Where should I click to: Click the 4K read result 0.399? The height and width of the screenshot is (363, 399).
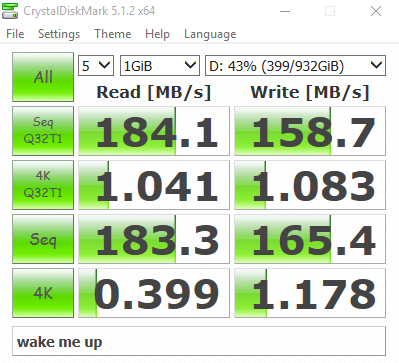pyautogui.click(x=154, y=293)
